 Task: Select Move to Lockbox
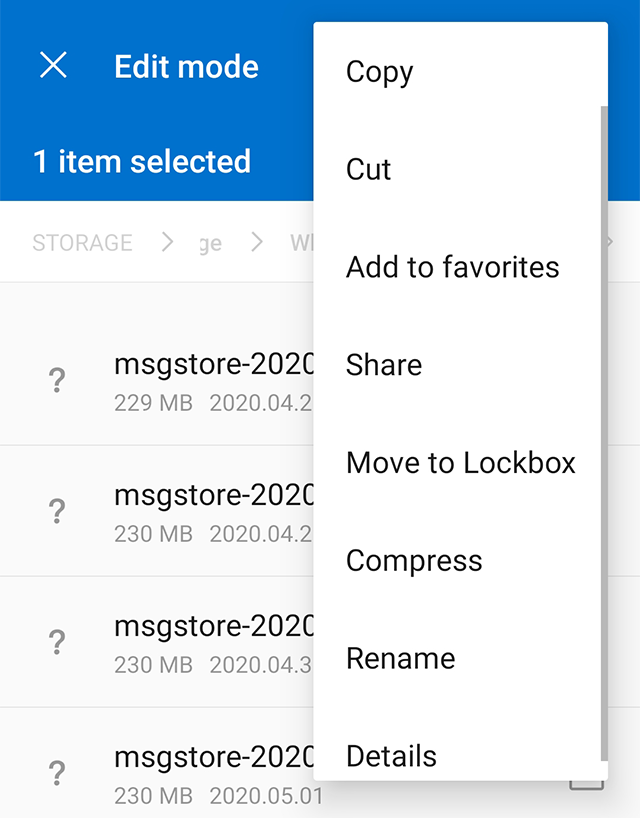coord(461,463)
